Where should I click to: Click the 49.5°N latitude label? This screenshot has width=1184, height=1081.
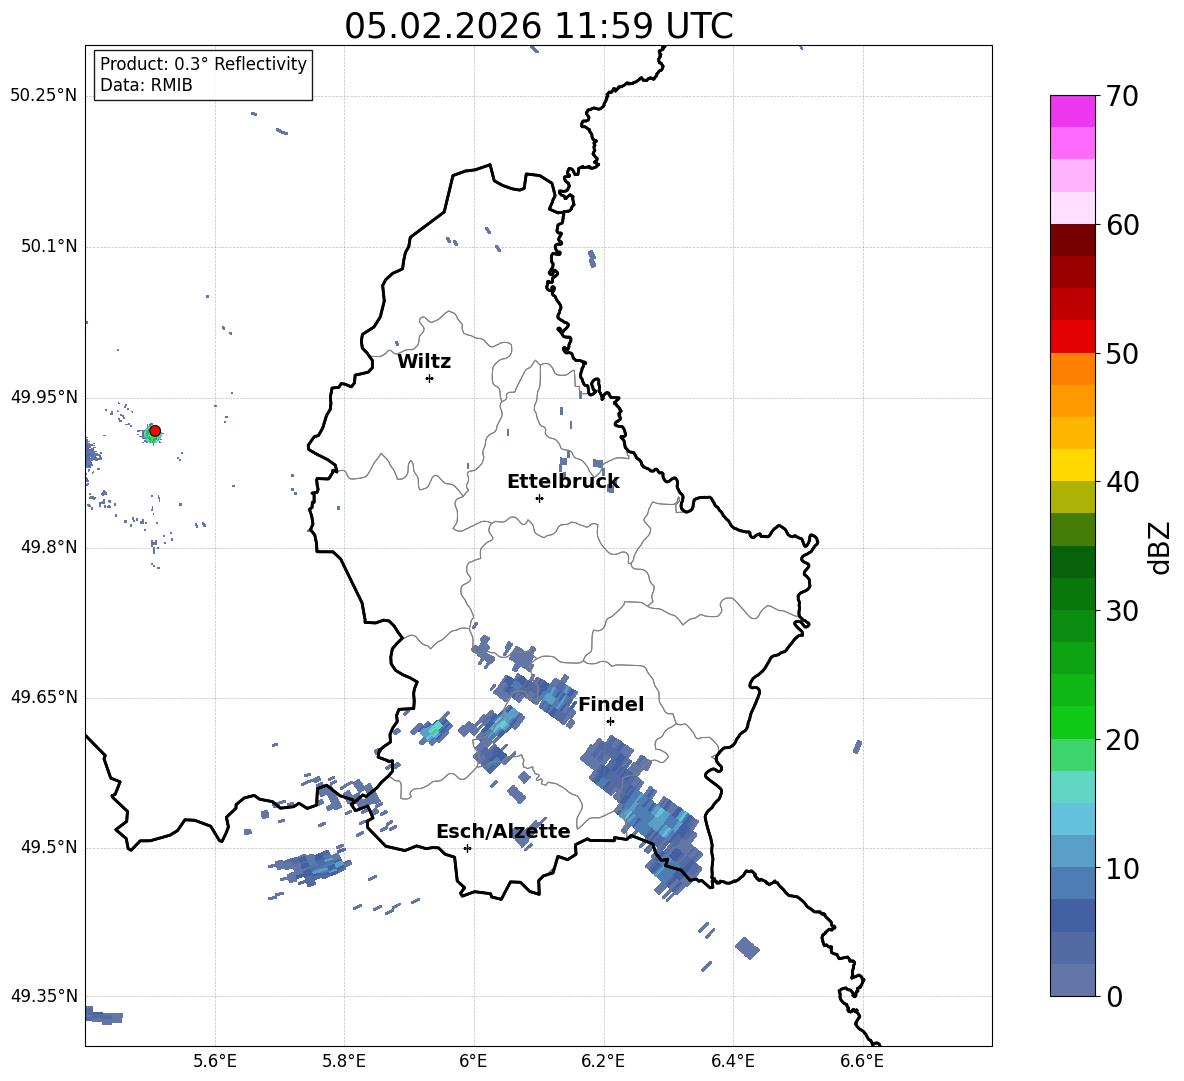click(x=49, y=846)
